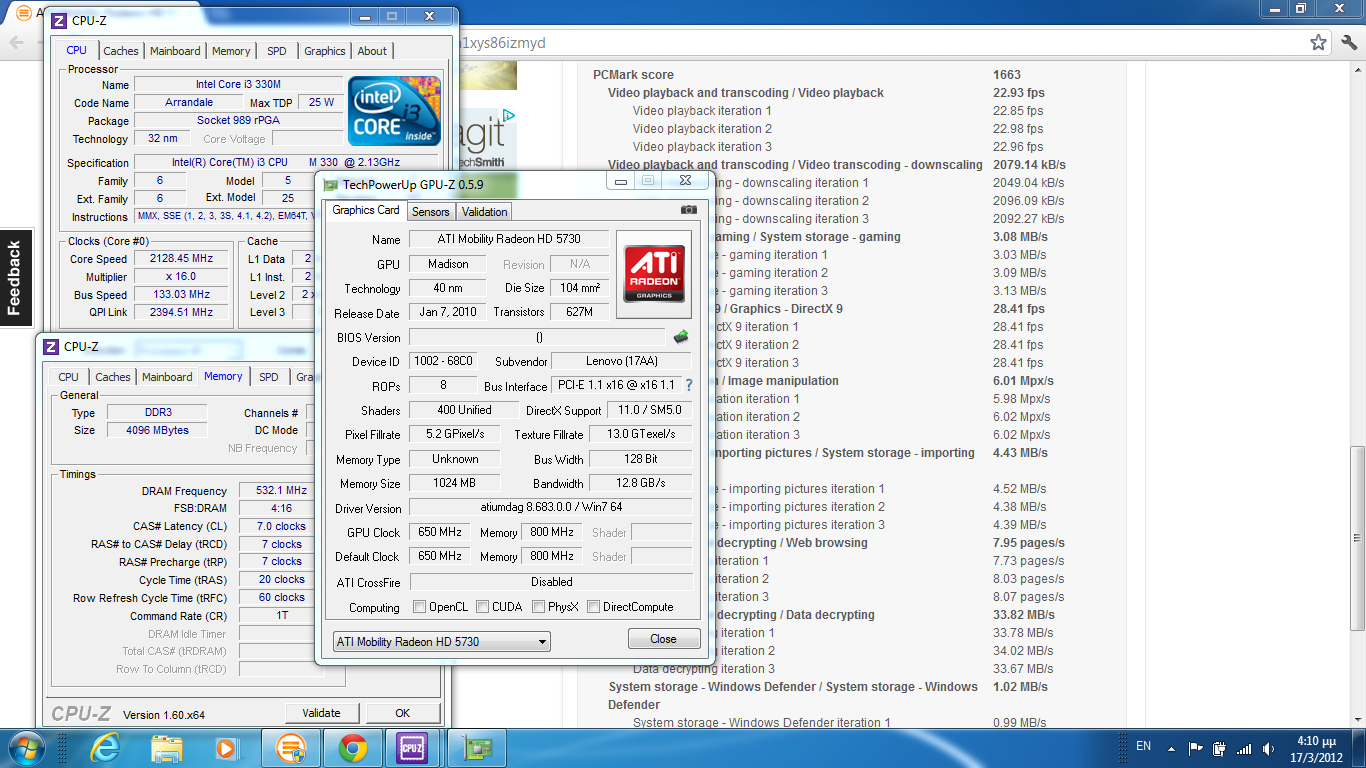
Task: Open About tab in top CPU-Z window
Action: (x=372, y=51)
